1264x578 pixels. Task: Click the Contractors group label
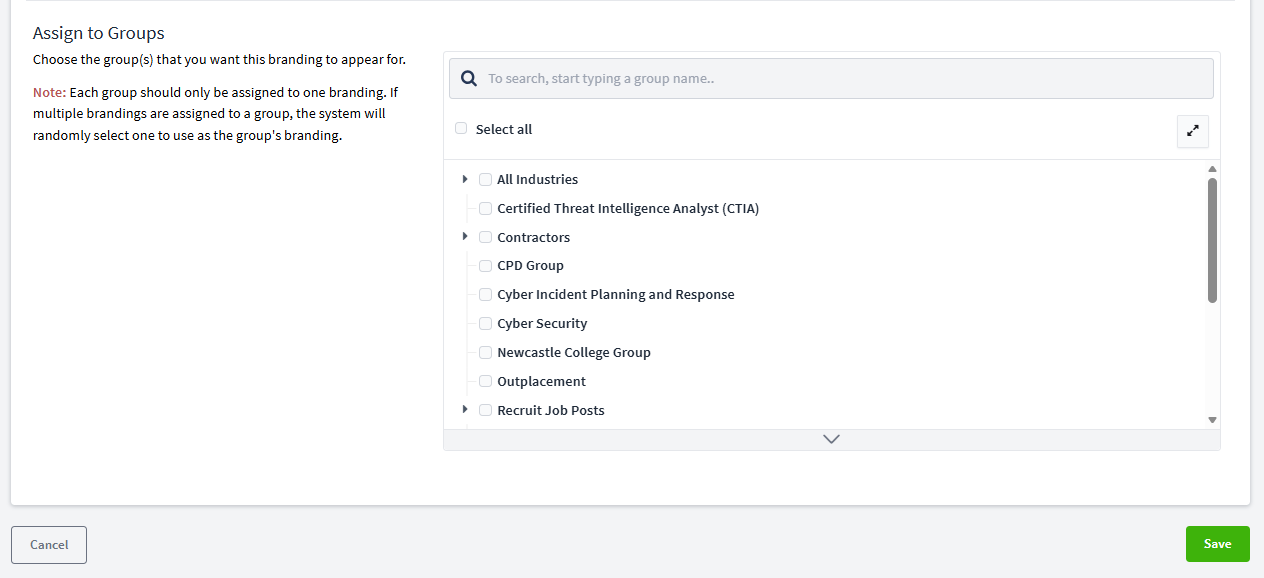tap(533, 238)
